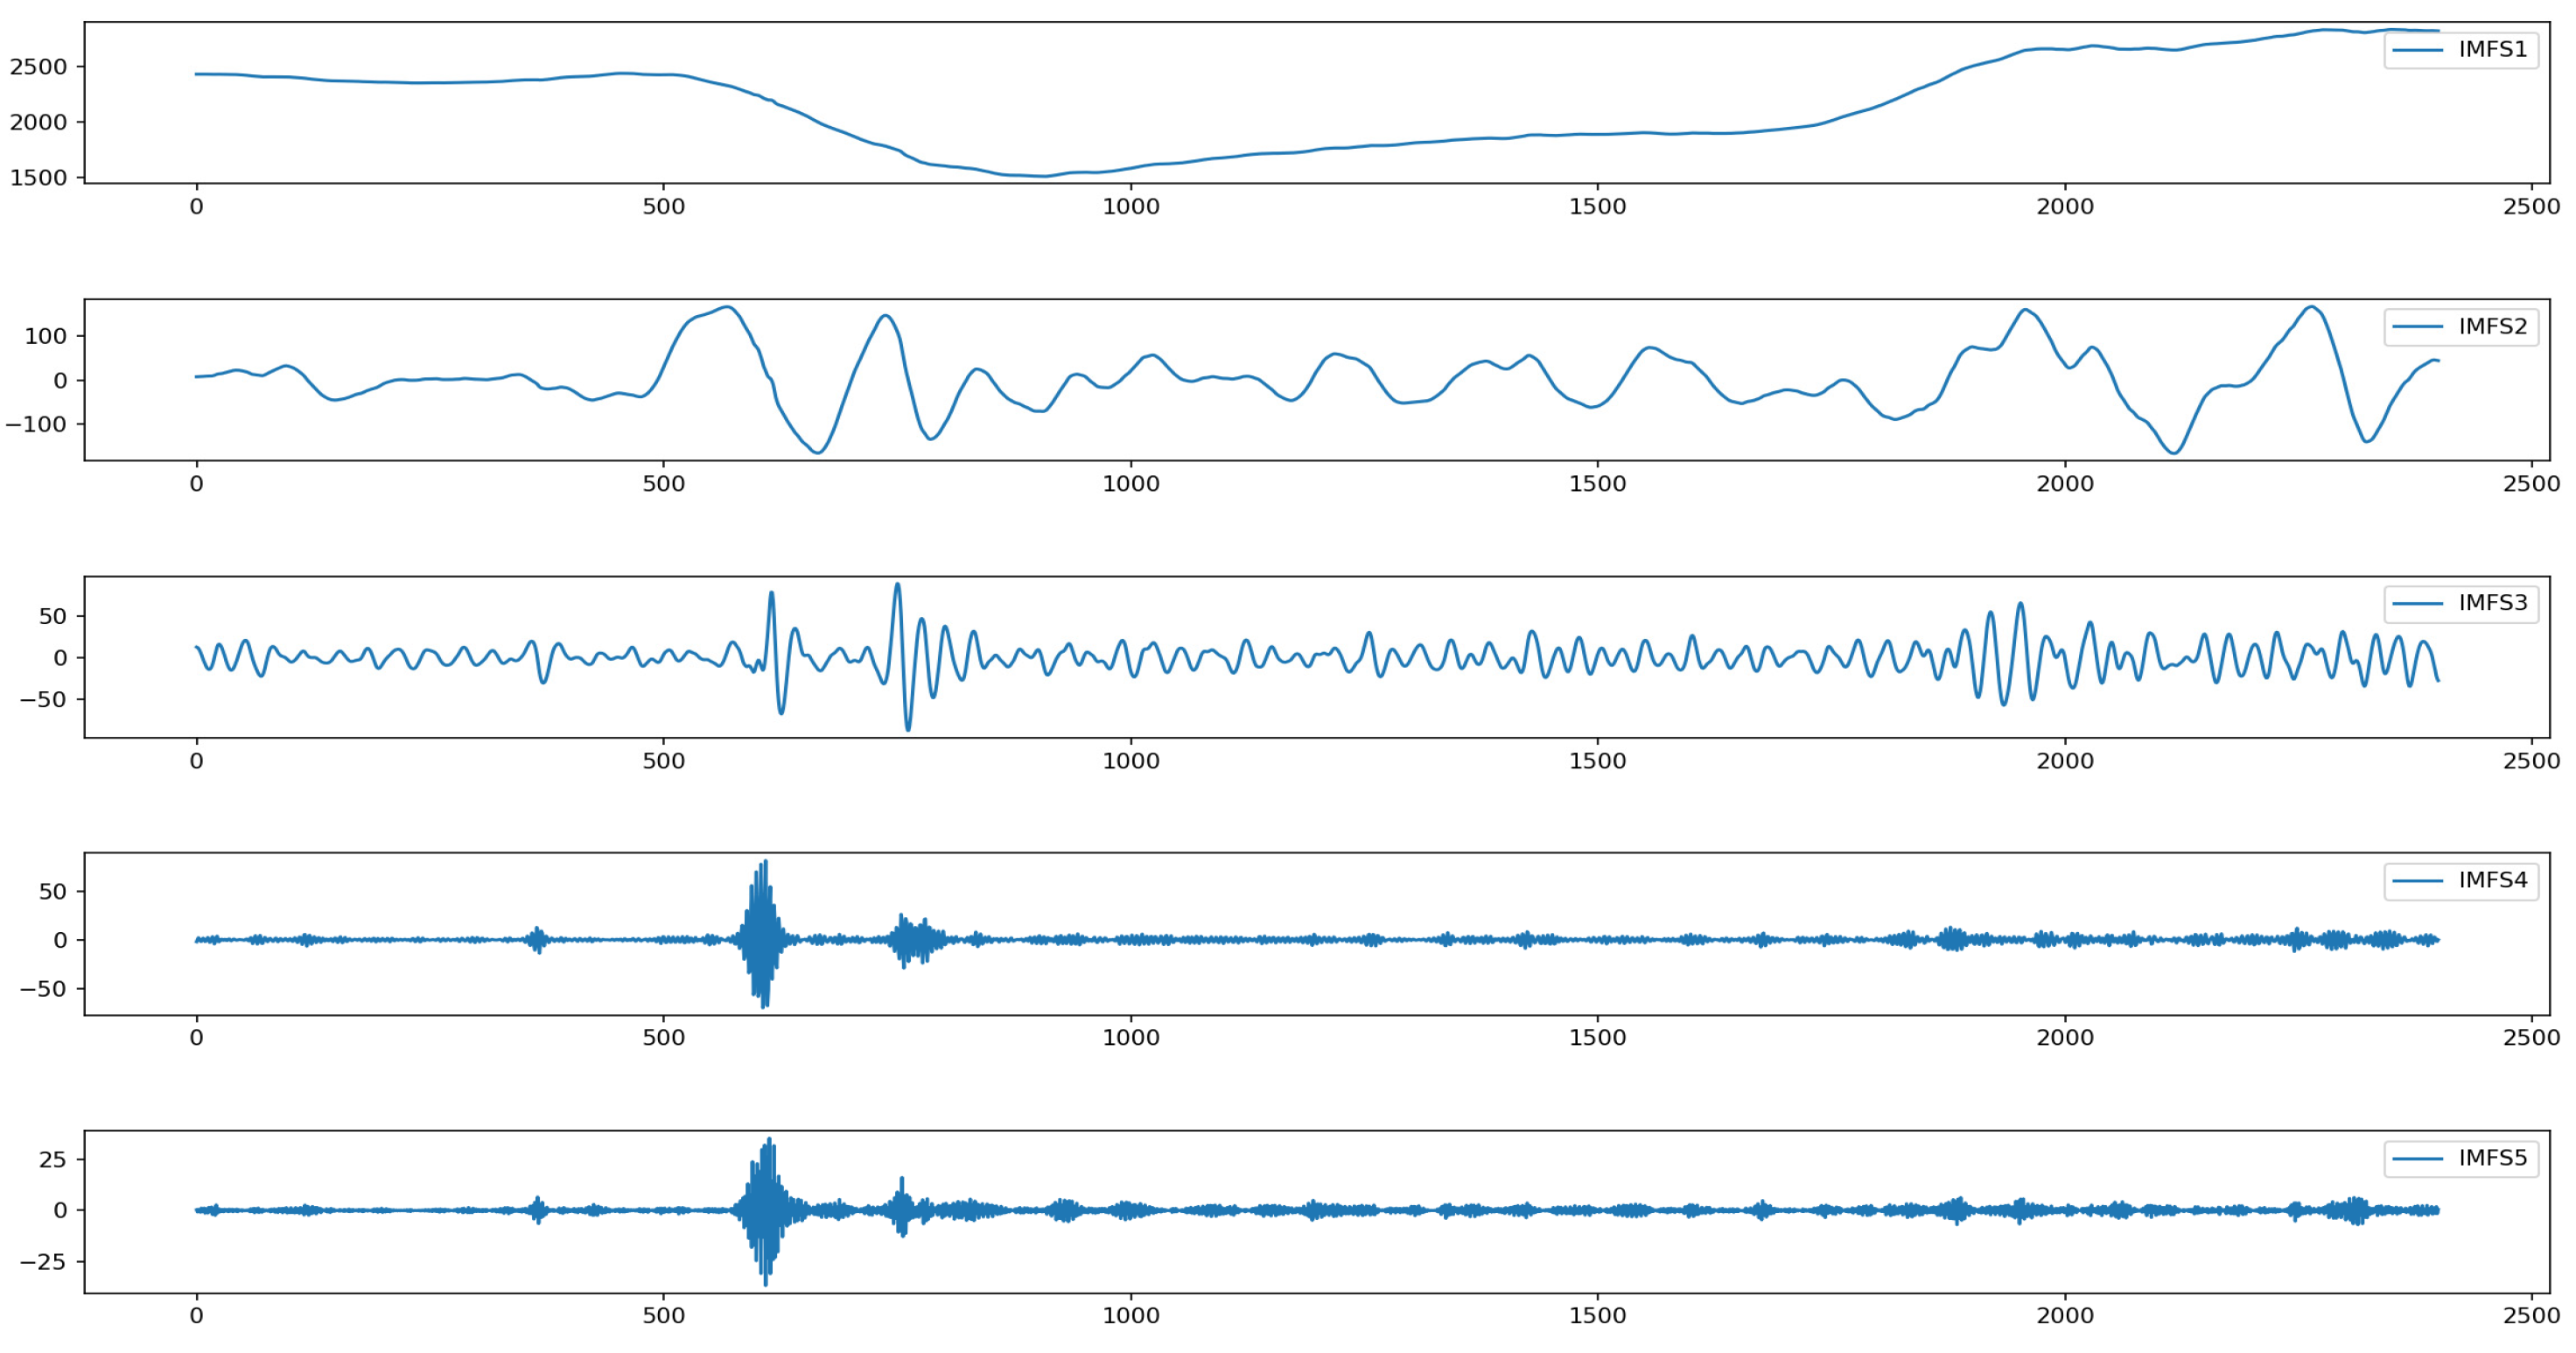Click the largest burst peak in IMFS4 plot
Viewport: 2576px width, 1353px height.
point(765,862)
